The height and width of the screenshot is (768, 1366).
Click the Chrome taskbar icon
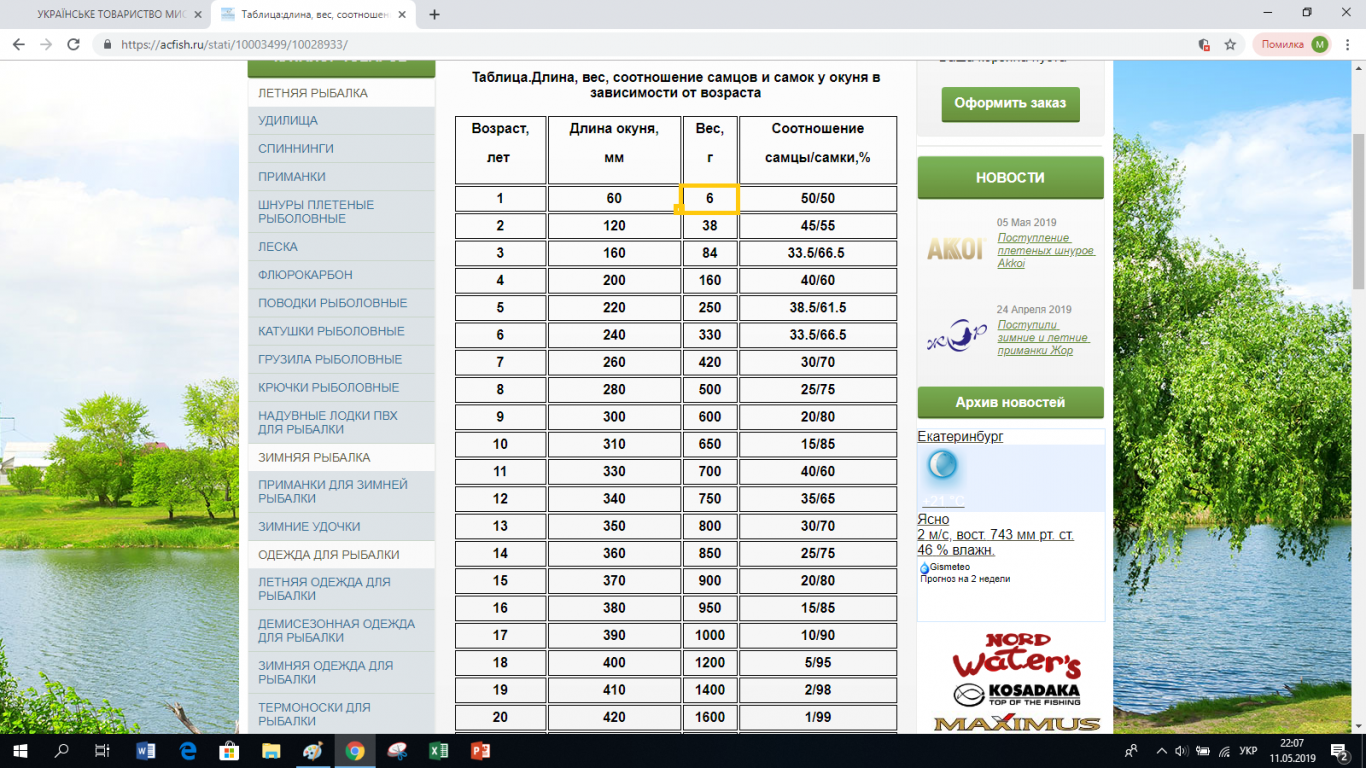tap(355, 750)
